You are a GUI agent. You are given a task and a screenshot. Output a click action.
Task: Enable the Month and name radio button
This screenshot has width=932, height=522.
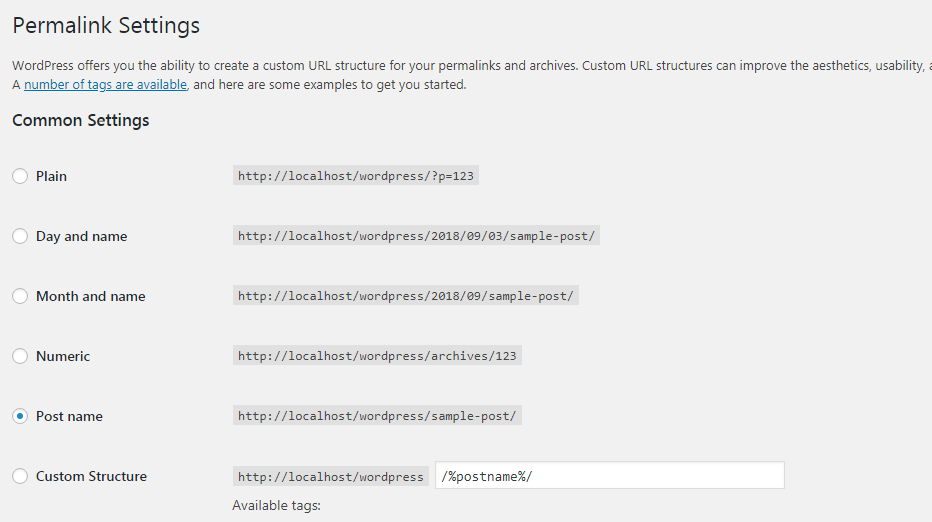coord(20,296)
